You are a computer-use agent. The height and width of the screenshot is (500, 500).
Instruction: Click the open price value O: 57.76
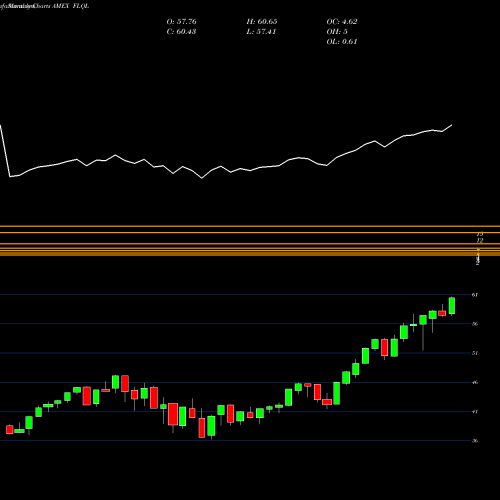(181, 22)
